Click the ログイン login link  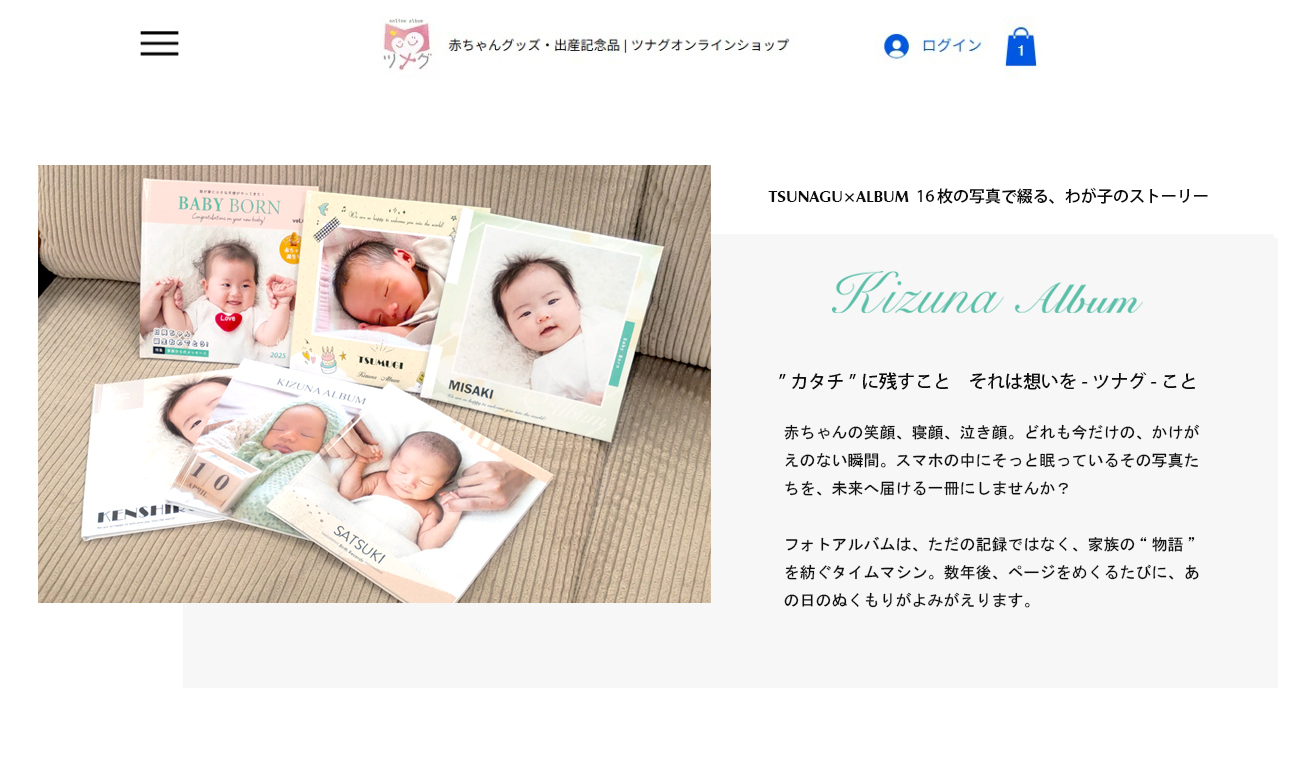tap(951, 46)
